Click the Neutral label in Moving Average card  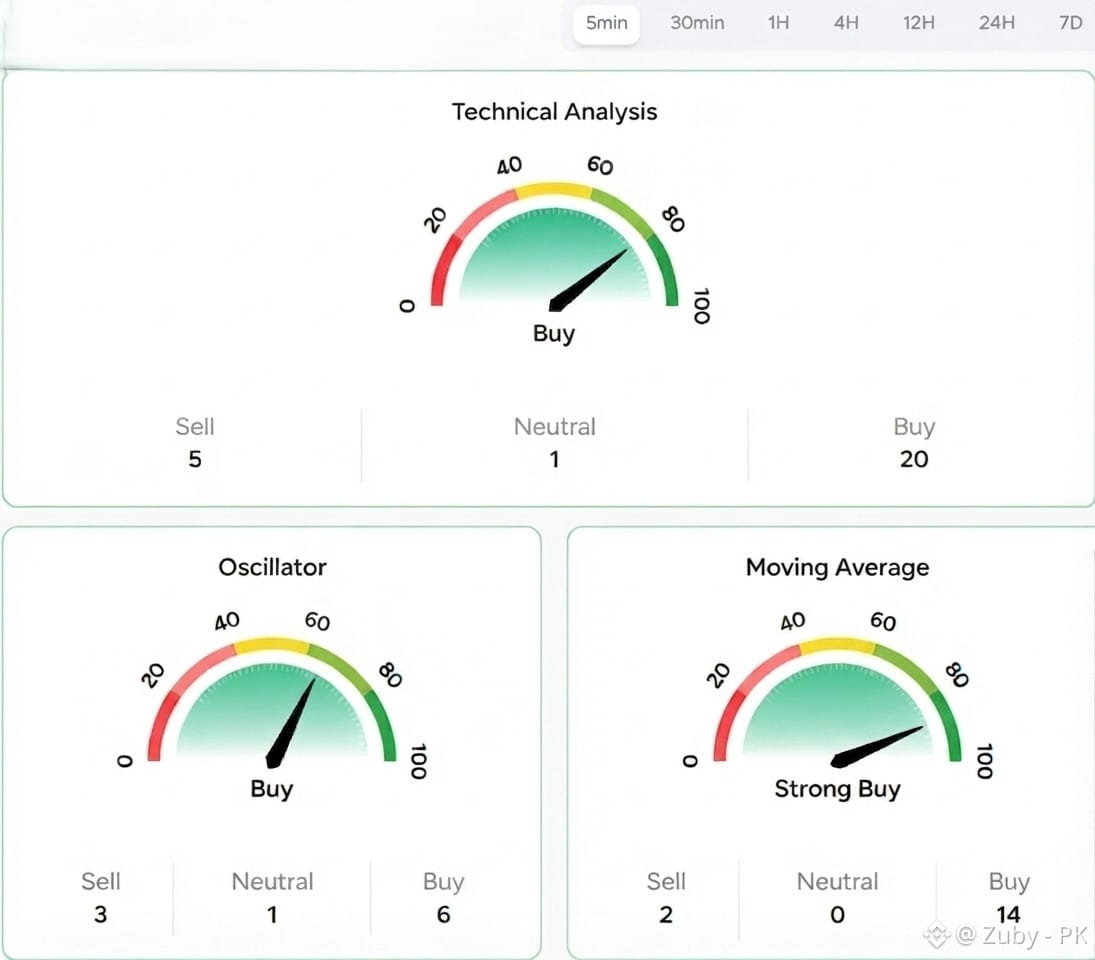click(837, 881)
